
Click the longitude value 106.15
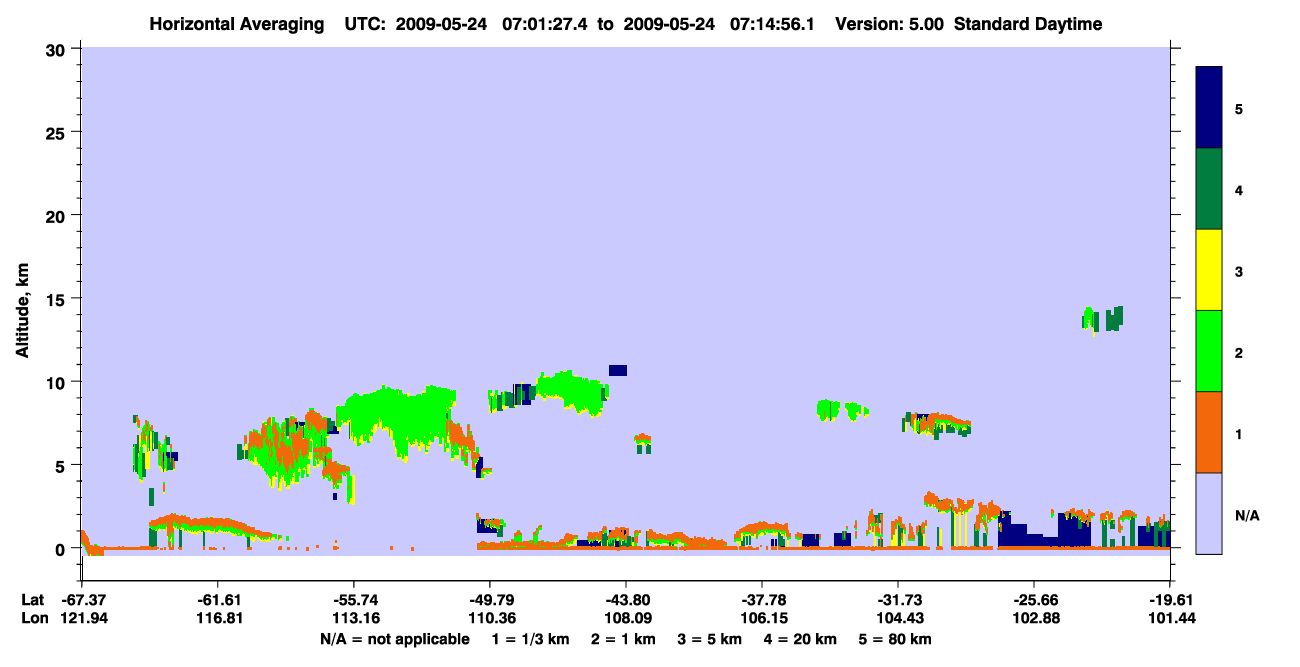tap(762, 618)
